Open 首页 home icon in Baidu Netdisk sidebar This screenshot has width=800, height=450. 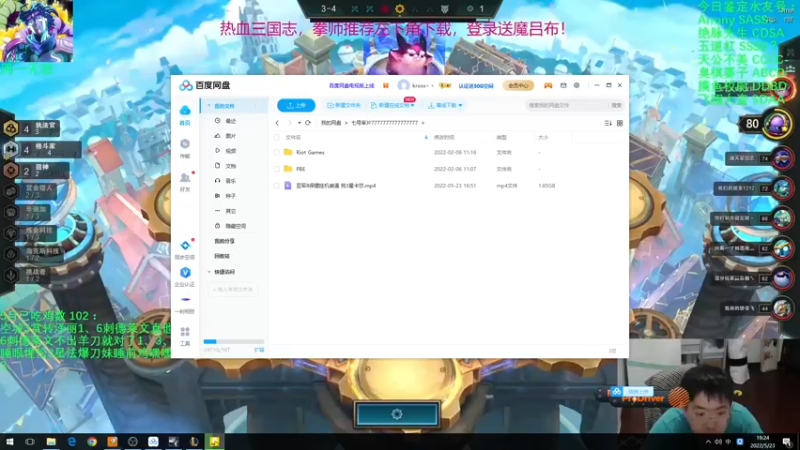[x=185, y=110]
